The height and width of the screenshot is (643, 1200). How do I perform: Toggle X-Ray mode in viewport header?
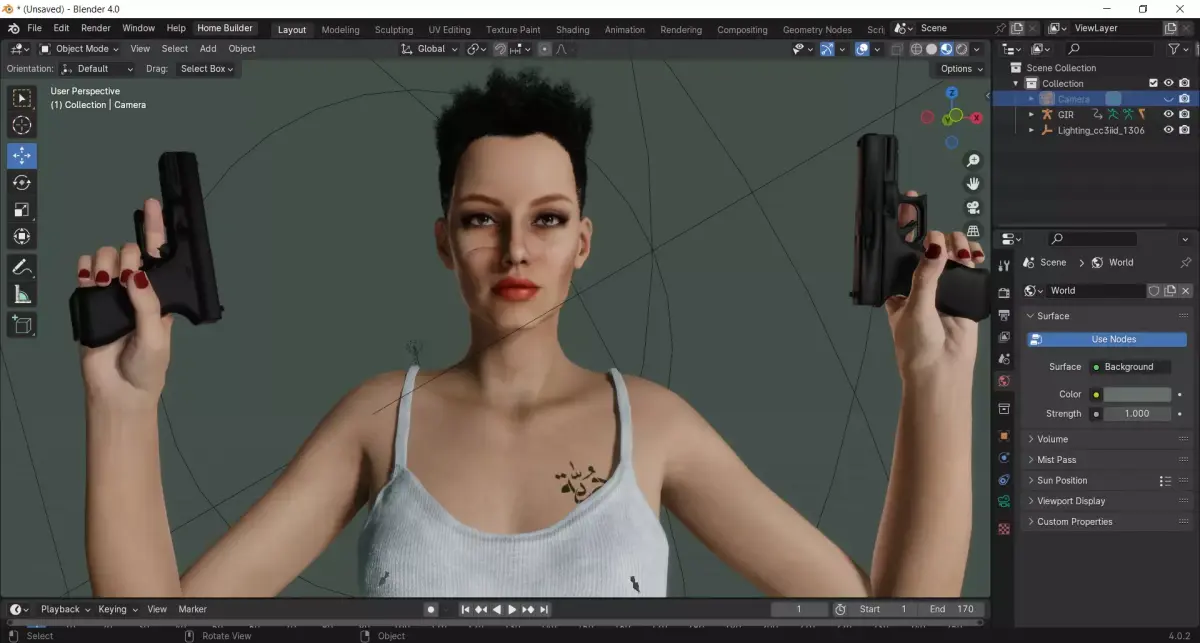[897, 48]
